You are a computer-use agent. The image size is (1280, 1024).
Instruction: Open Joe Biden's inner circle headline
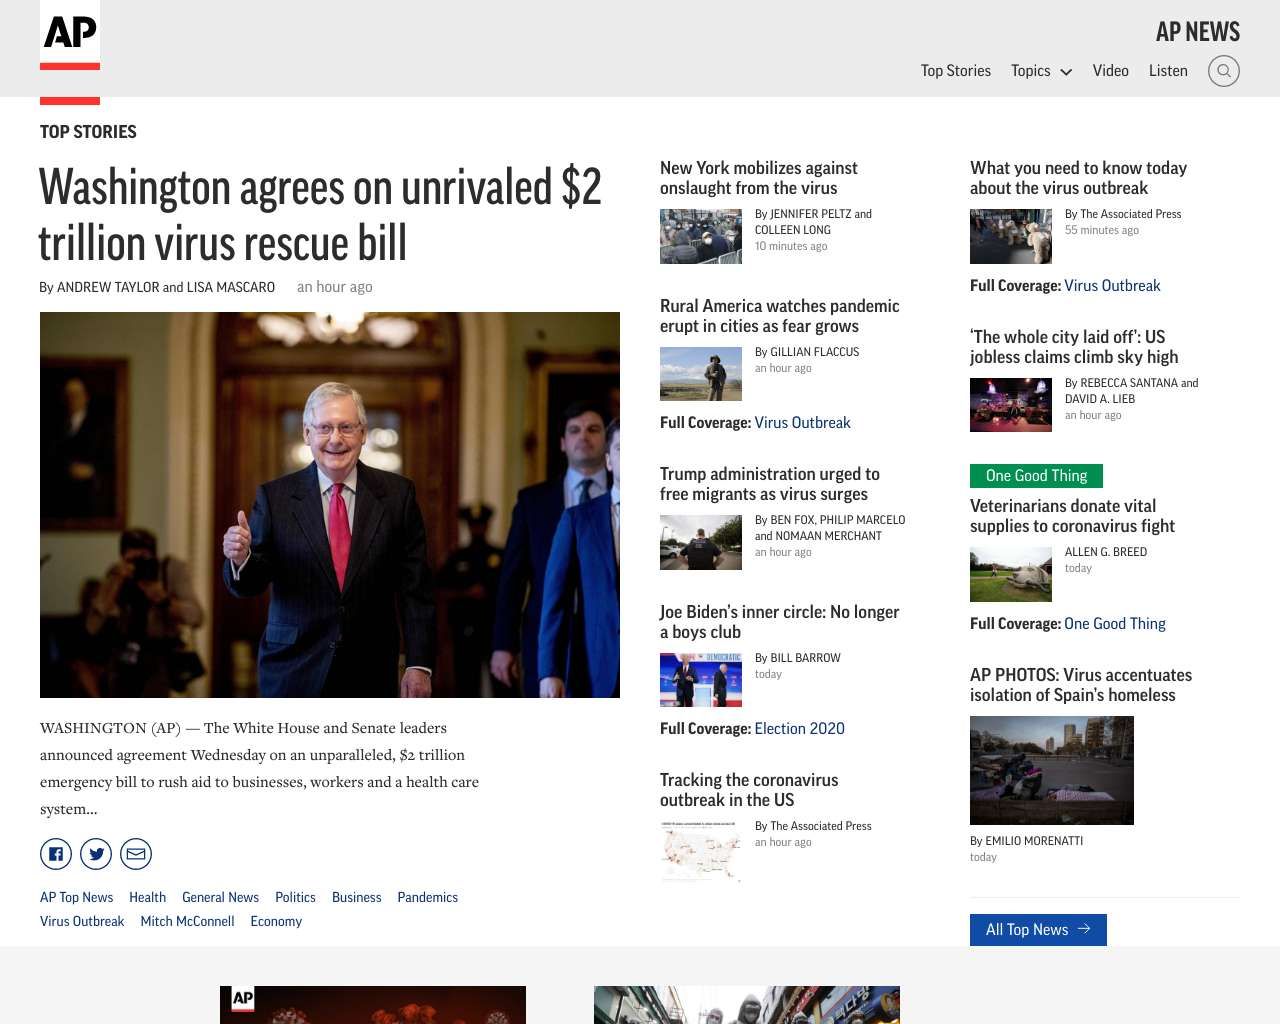click(x=779, y=622)
